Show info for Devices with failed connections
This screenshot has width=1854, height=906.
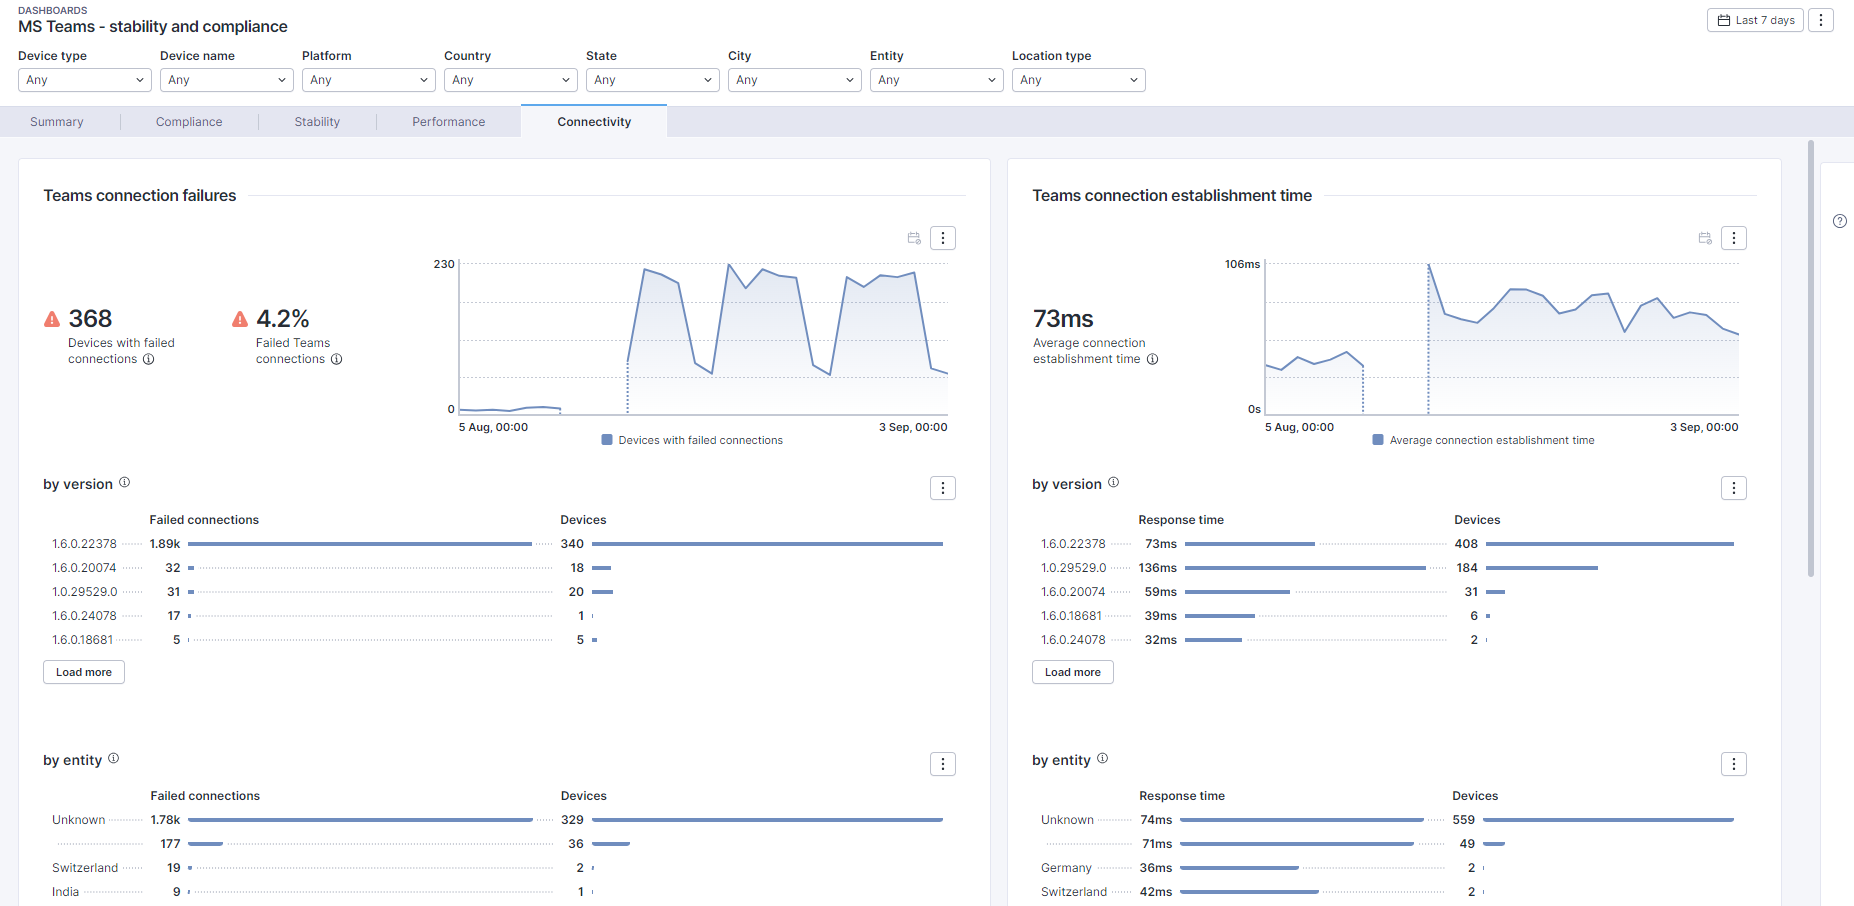(149, 359)
